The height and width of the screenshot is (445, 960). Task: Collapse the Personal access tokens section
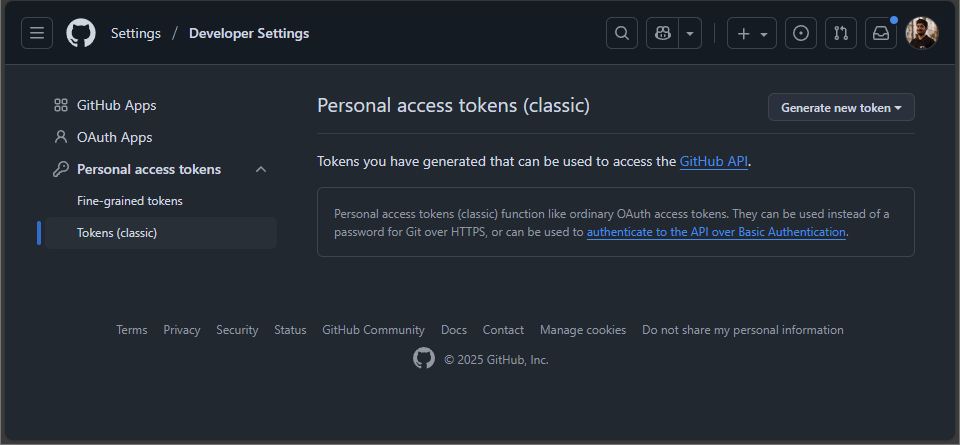point(261,169)
